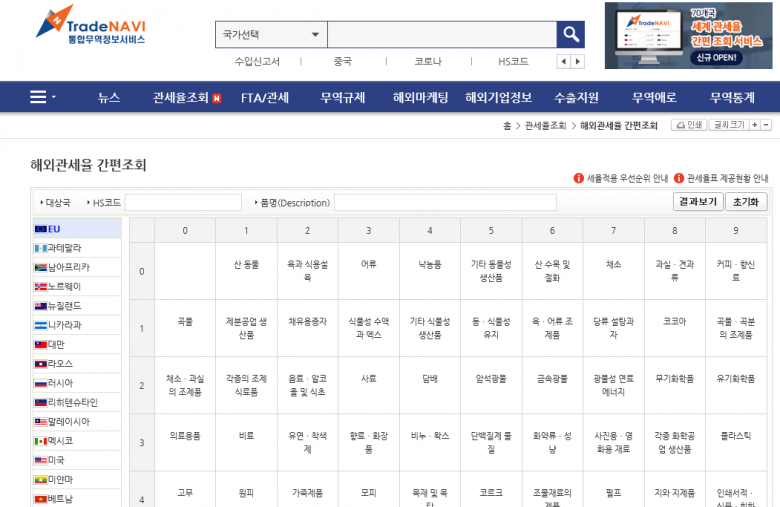Select 과테말라 in country list
The image size is (780, 507).
[x=77, y=248]
